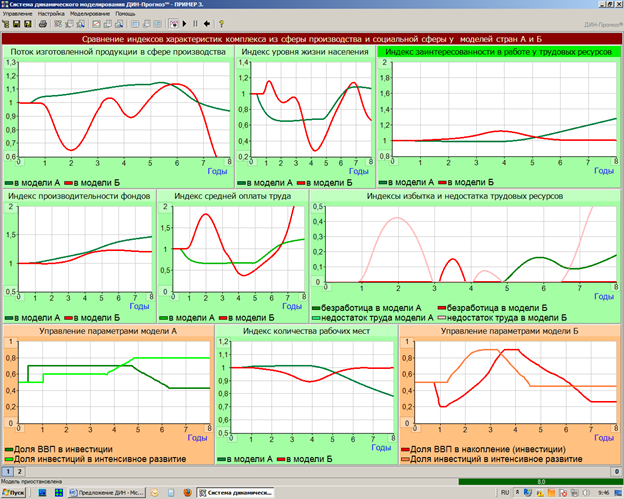Viewport: 624px width, 499px height.
Task: Pause the simulation using the pause icon
Action: pos(197,23)
